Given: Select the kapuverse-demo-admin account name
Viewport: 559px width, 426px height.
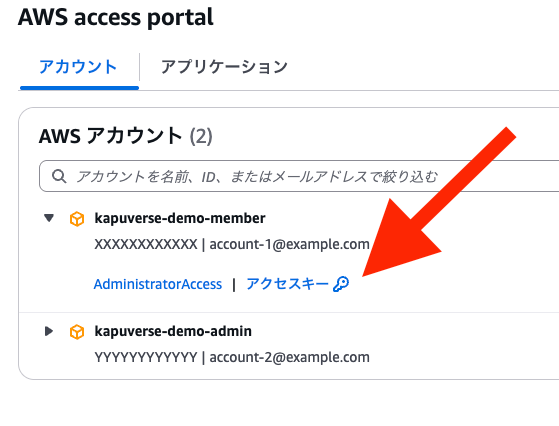Looking at the screenshot, I should [x=173, y=331].
